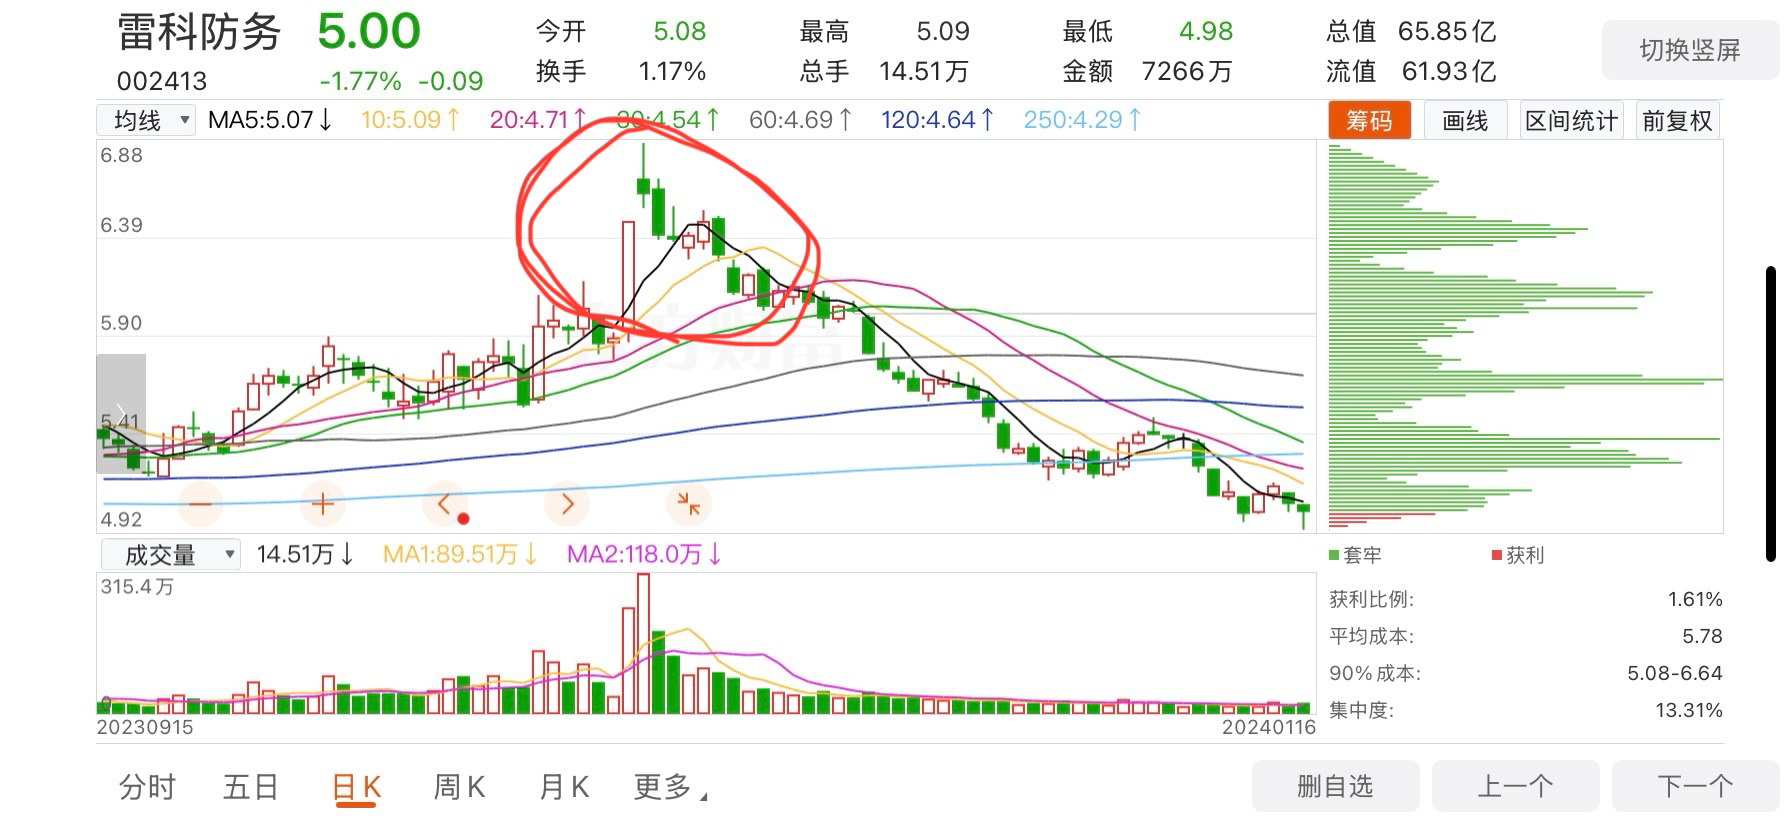Tap the 删自选 button
This screenshot has height=828, width=1792.
click(x=1335, y=786)
